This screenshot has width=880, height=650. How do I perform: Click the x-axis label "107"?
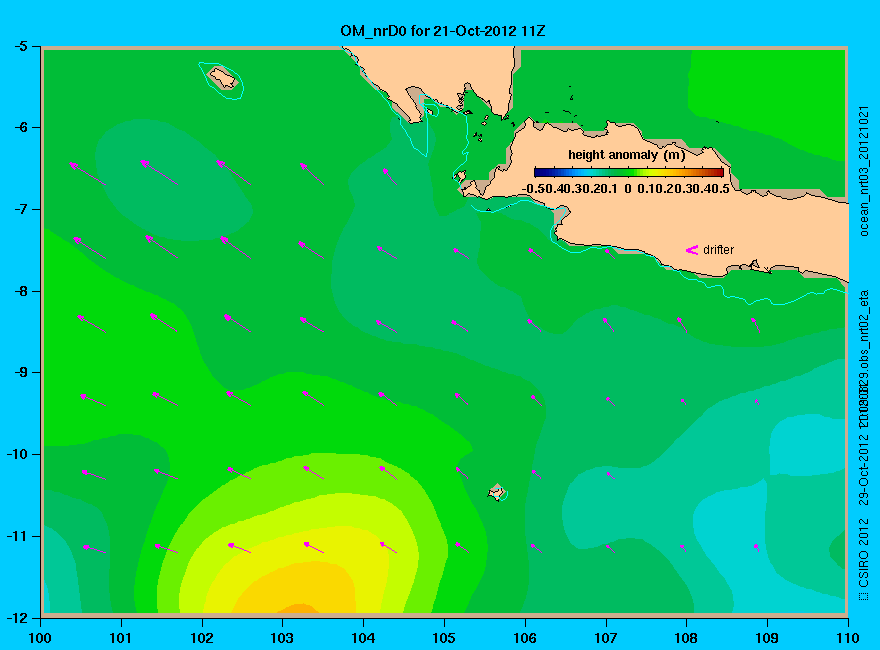point(606,638)
